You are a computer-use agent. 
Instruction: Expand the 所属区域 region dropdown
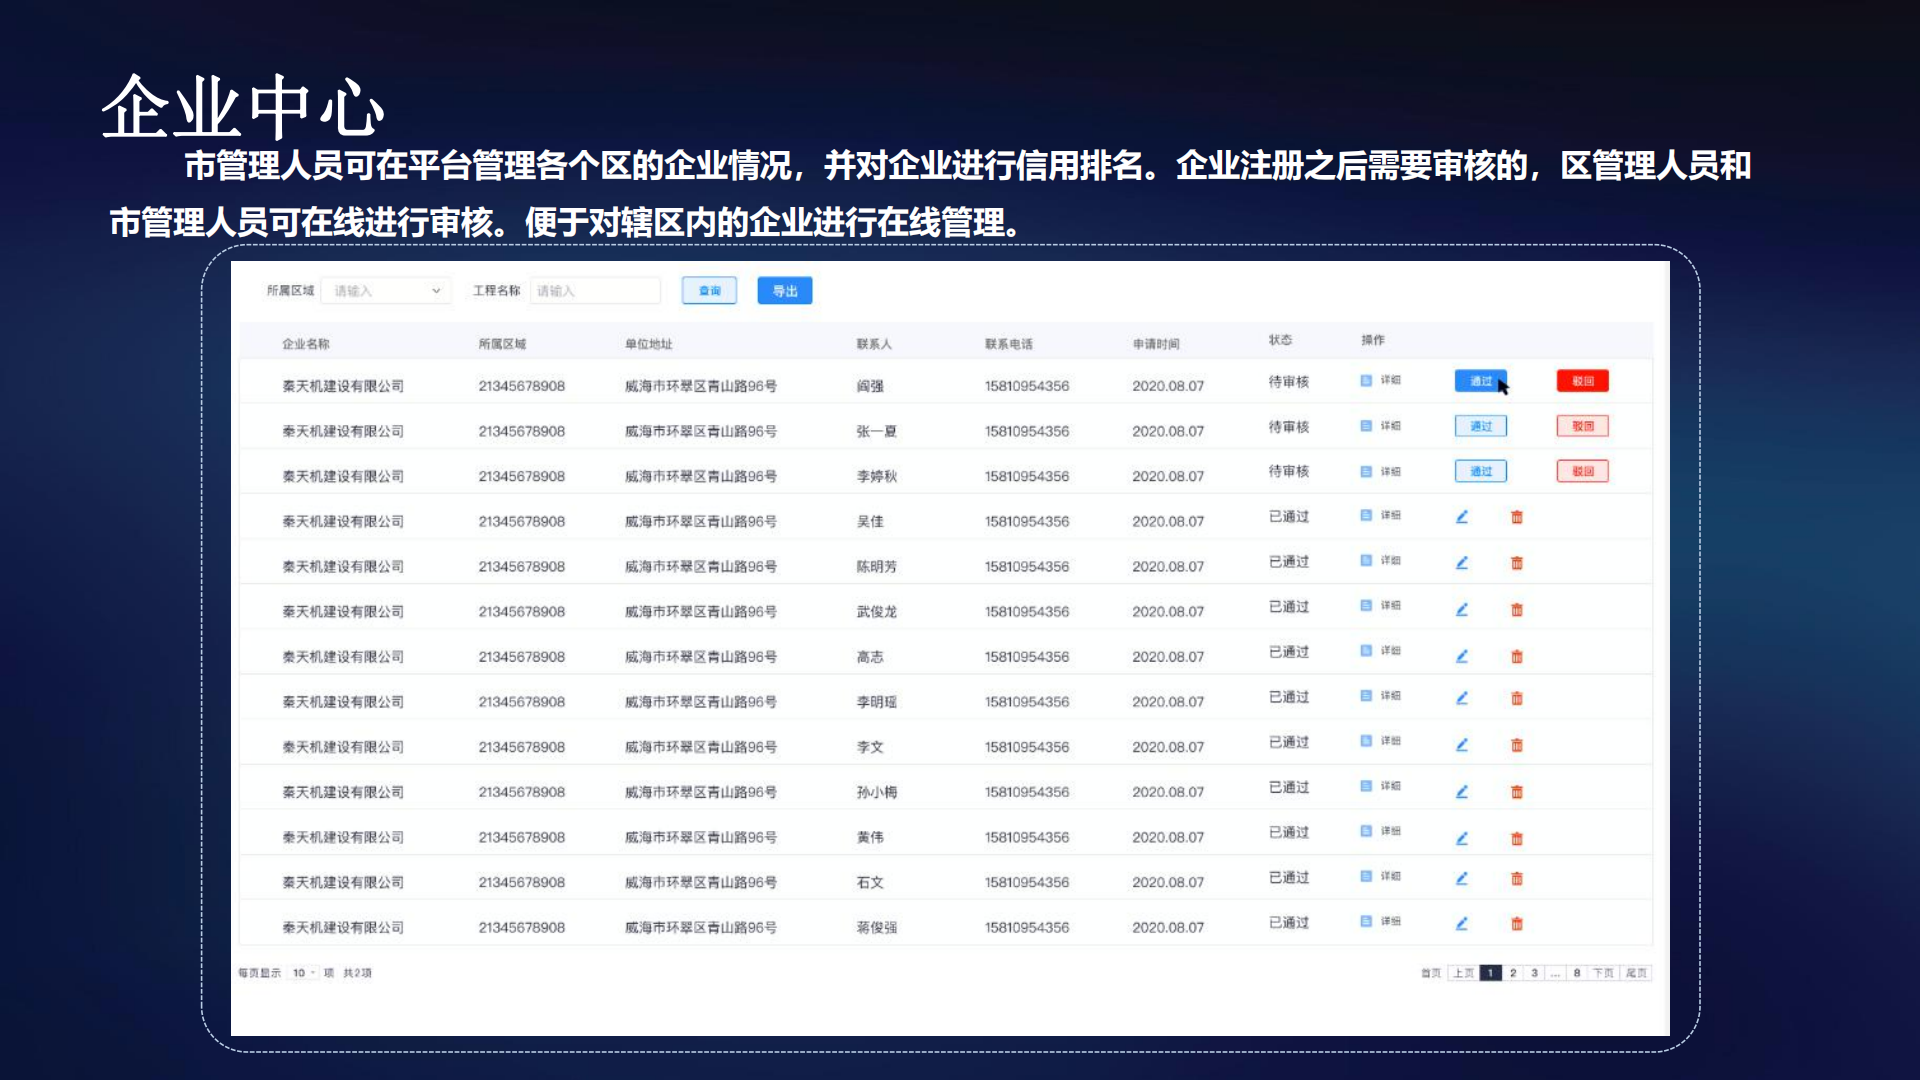pos(386,290)
